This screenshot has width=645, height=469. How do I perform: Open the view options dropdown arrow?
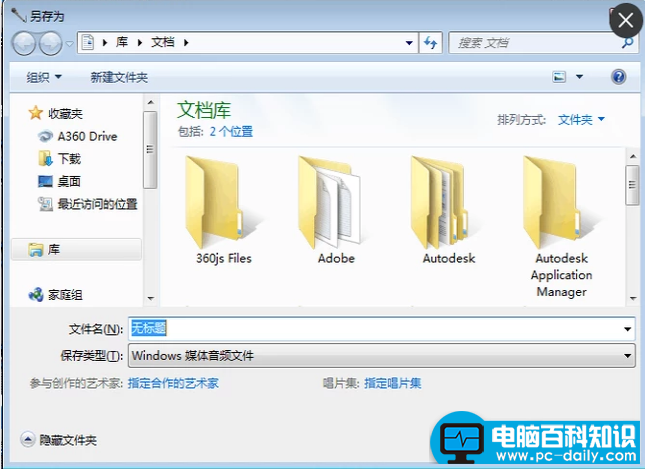579,77
